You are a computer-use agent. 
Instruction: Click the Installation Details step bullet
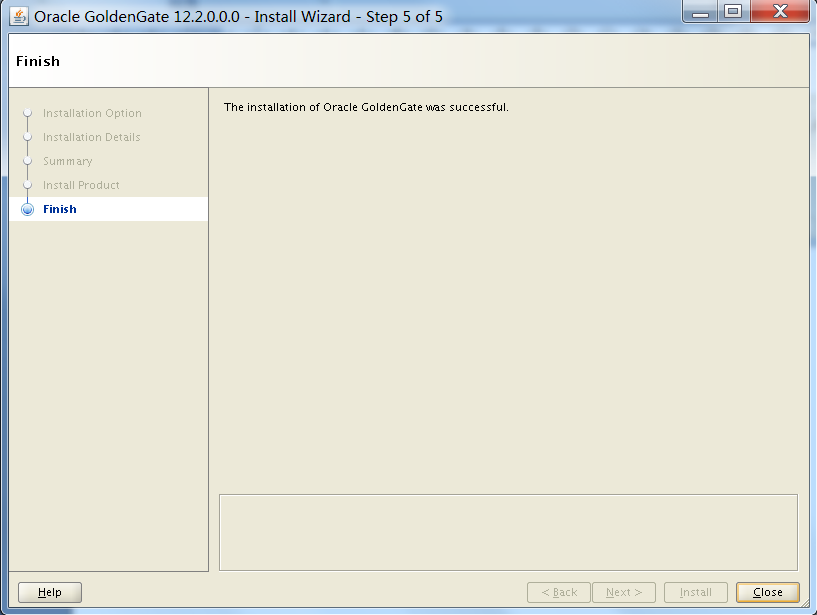(x=28, y=137)
